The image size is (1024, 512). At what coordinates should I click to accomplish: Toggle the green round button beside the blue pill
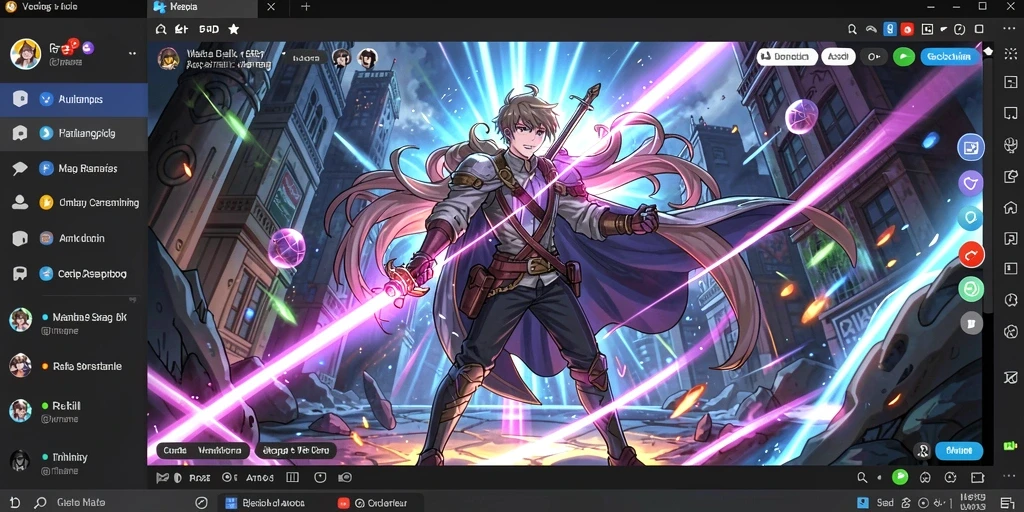[x=903, y=57]
